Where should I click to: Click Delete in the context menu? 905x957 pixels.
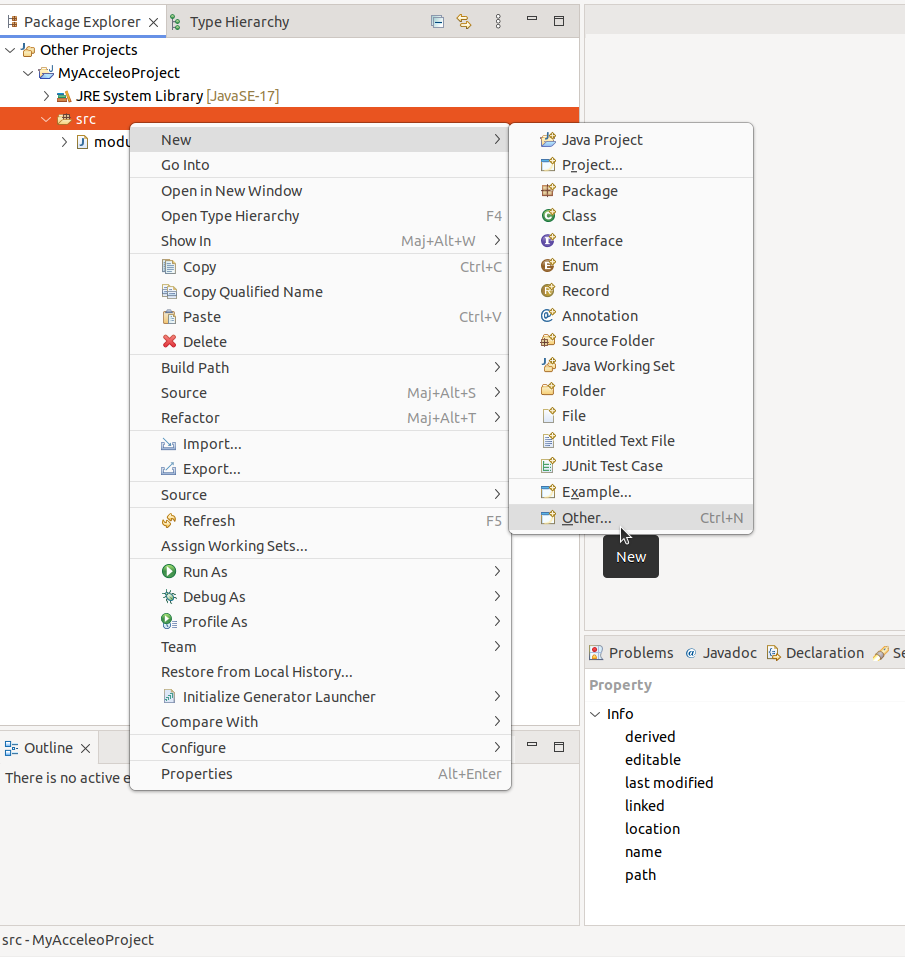pos(204,342)
